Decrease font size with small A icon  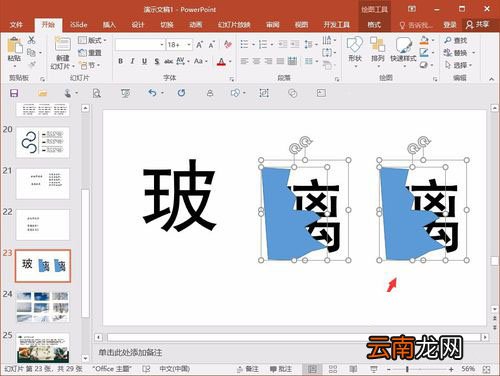212,44
